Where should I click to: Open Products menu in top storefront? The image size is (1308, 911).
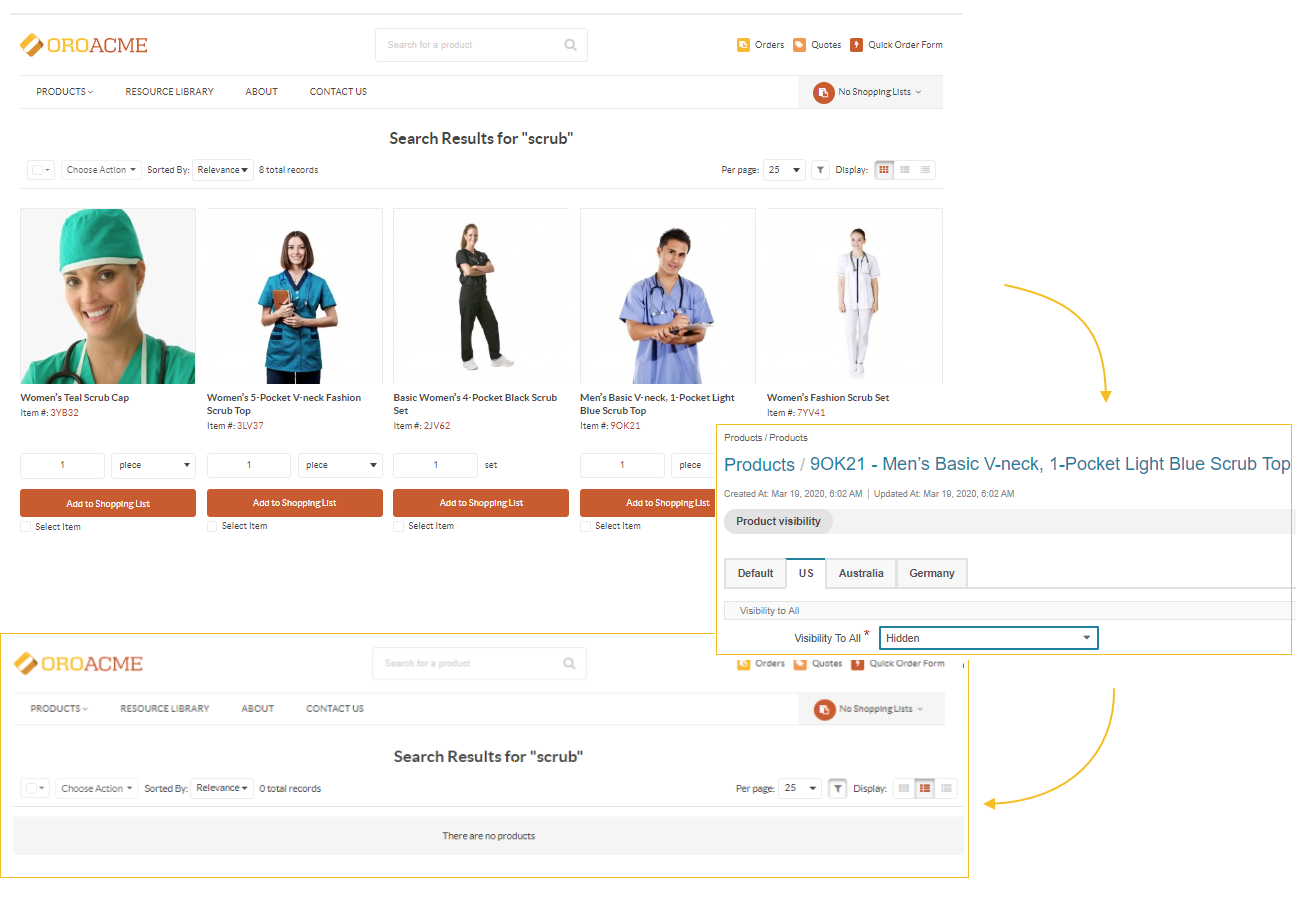pyautogui.click(x=65, y=92)
